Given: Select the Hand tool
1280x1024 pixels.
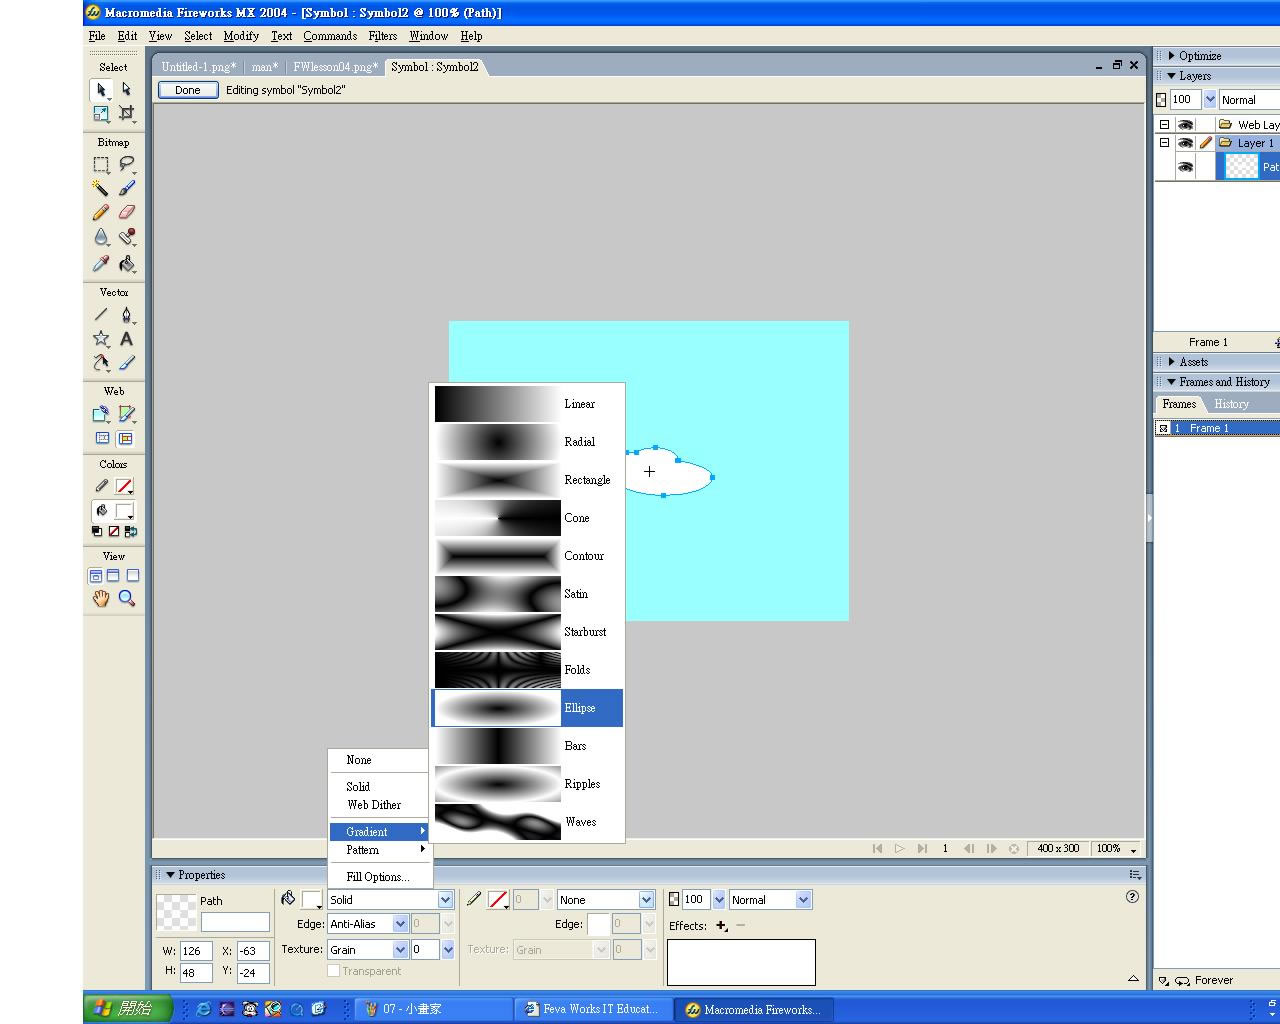Looking at the screenshot, I should click(101, 598).
